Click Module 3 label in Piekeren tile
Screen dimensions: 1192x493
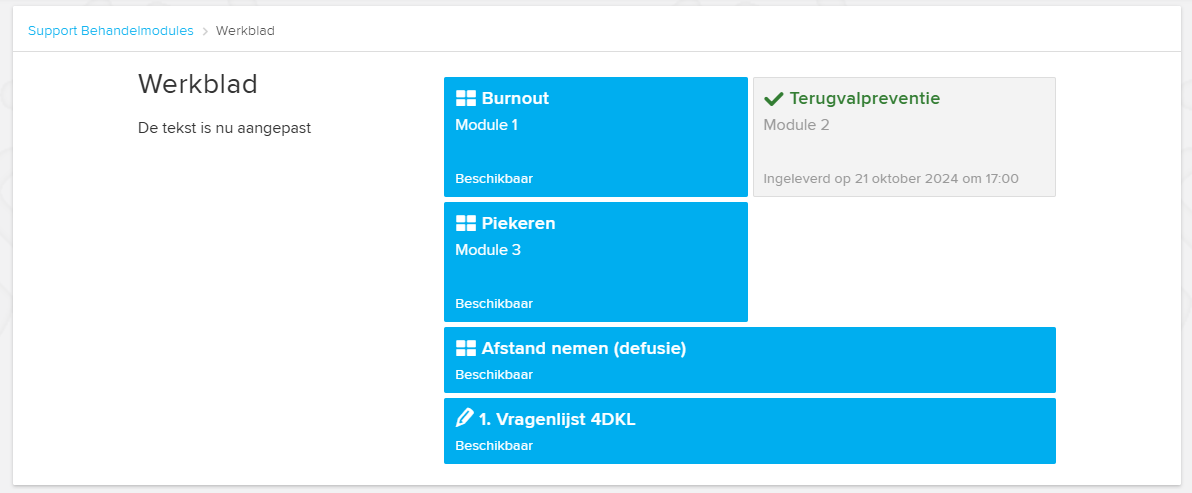[x=488, y=250]
